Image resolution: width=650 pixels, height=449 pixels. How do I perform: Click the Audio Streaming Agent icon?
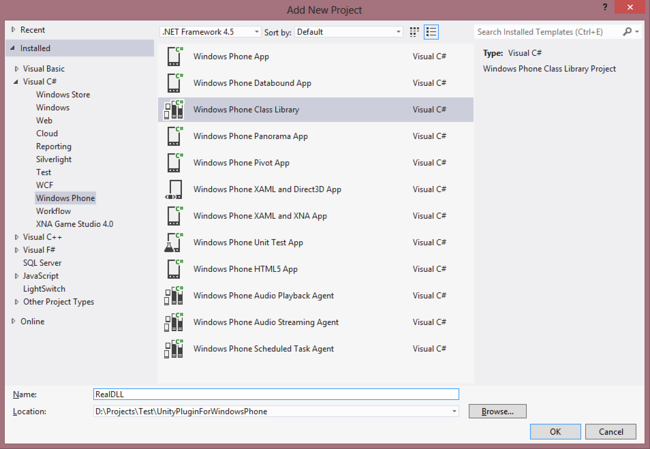pos(174,322)
